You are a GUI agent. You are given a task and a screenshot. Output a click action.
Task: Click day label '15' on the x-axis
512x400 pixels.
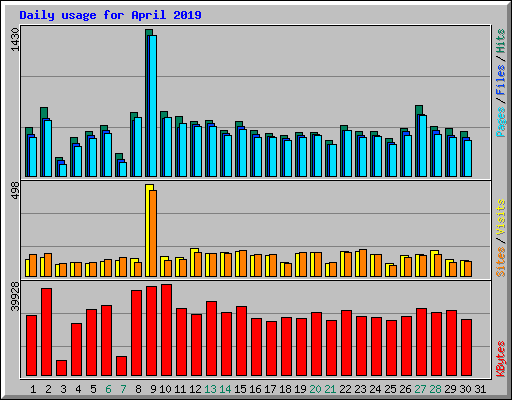coord(240,389)
